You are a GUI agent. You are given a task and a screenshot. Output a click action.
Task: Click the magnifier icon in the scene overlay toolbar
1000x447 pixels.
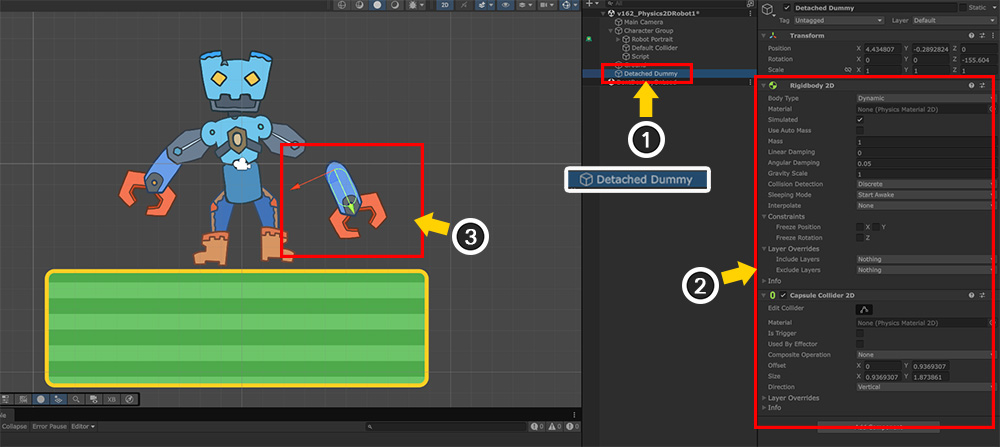[77, 399]
